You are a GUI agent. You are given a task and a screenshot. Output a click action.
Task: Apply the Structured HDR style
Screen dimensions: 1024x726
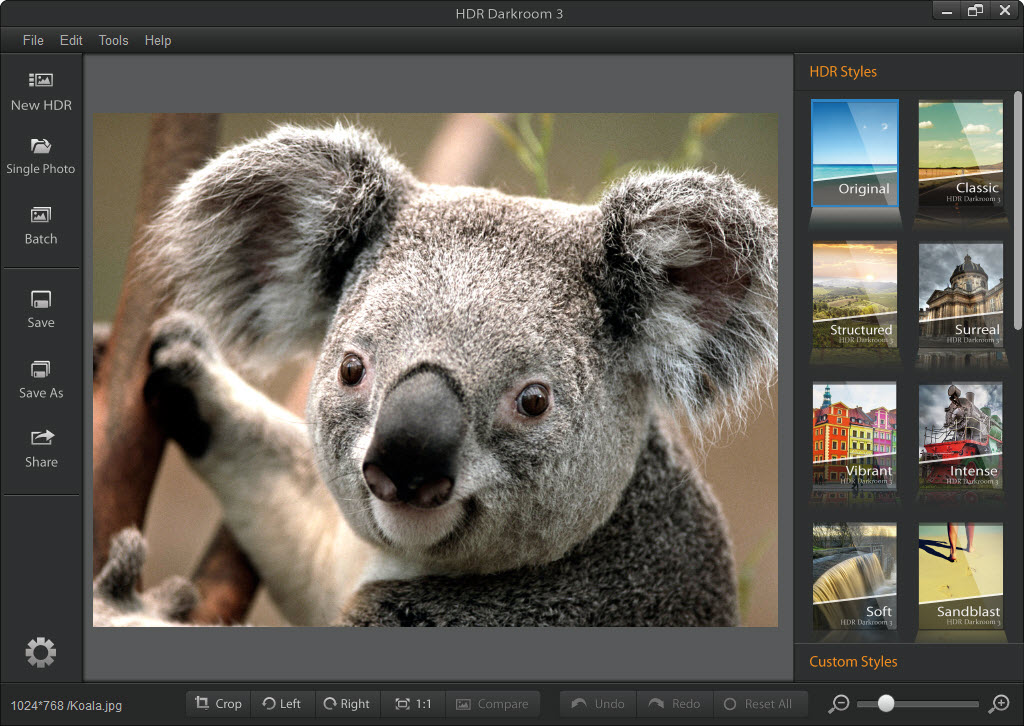[x=855, y=294]
